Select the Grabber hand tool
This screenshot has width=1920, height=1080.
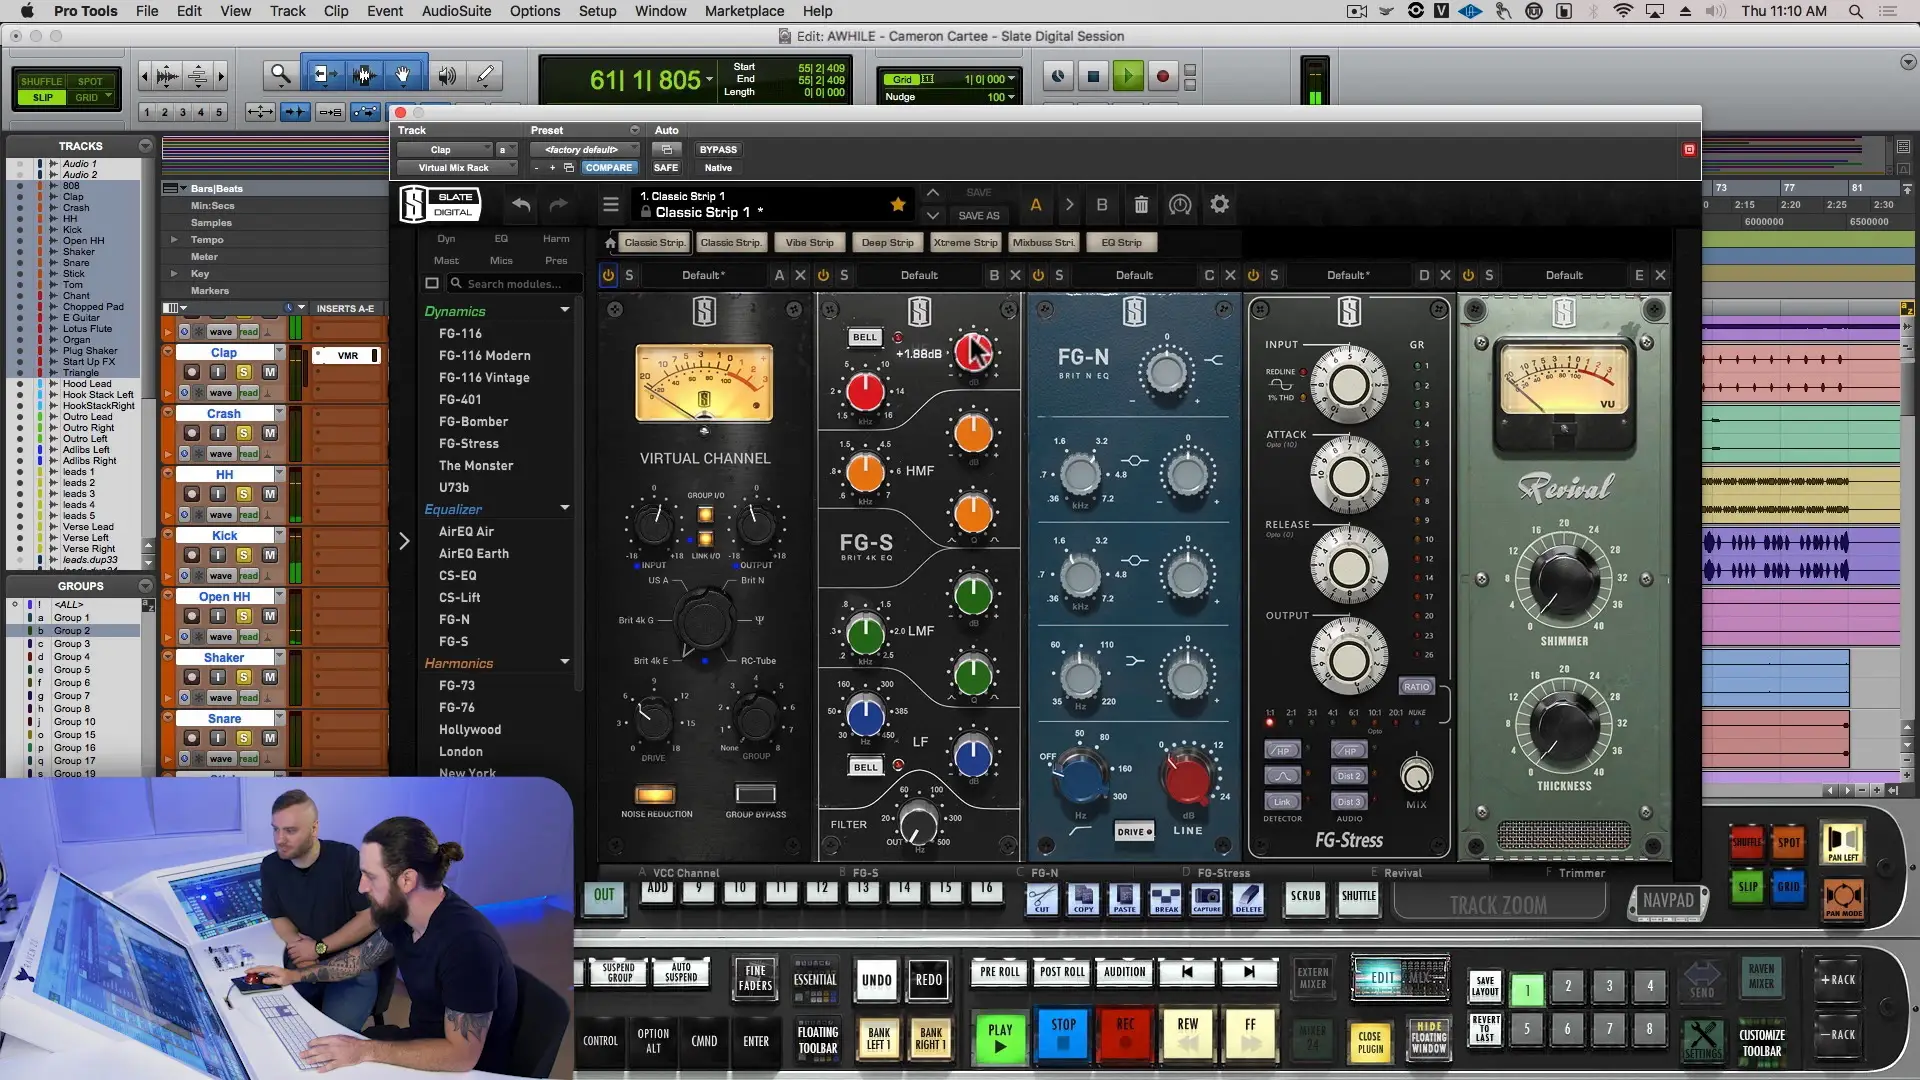pos(403,75)
